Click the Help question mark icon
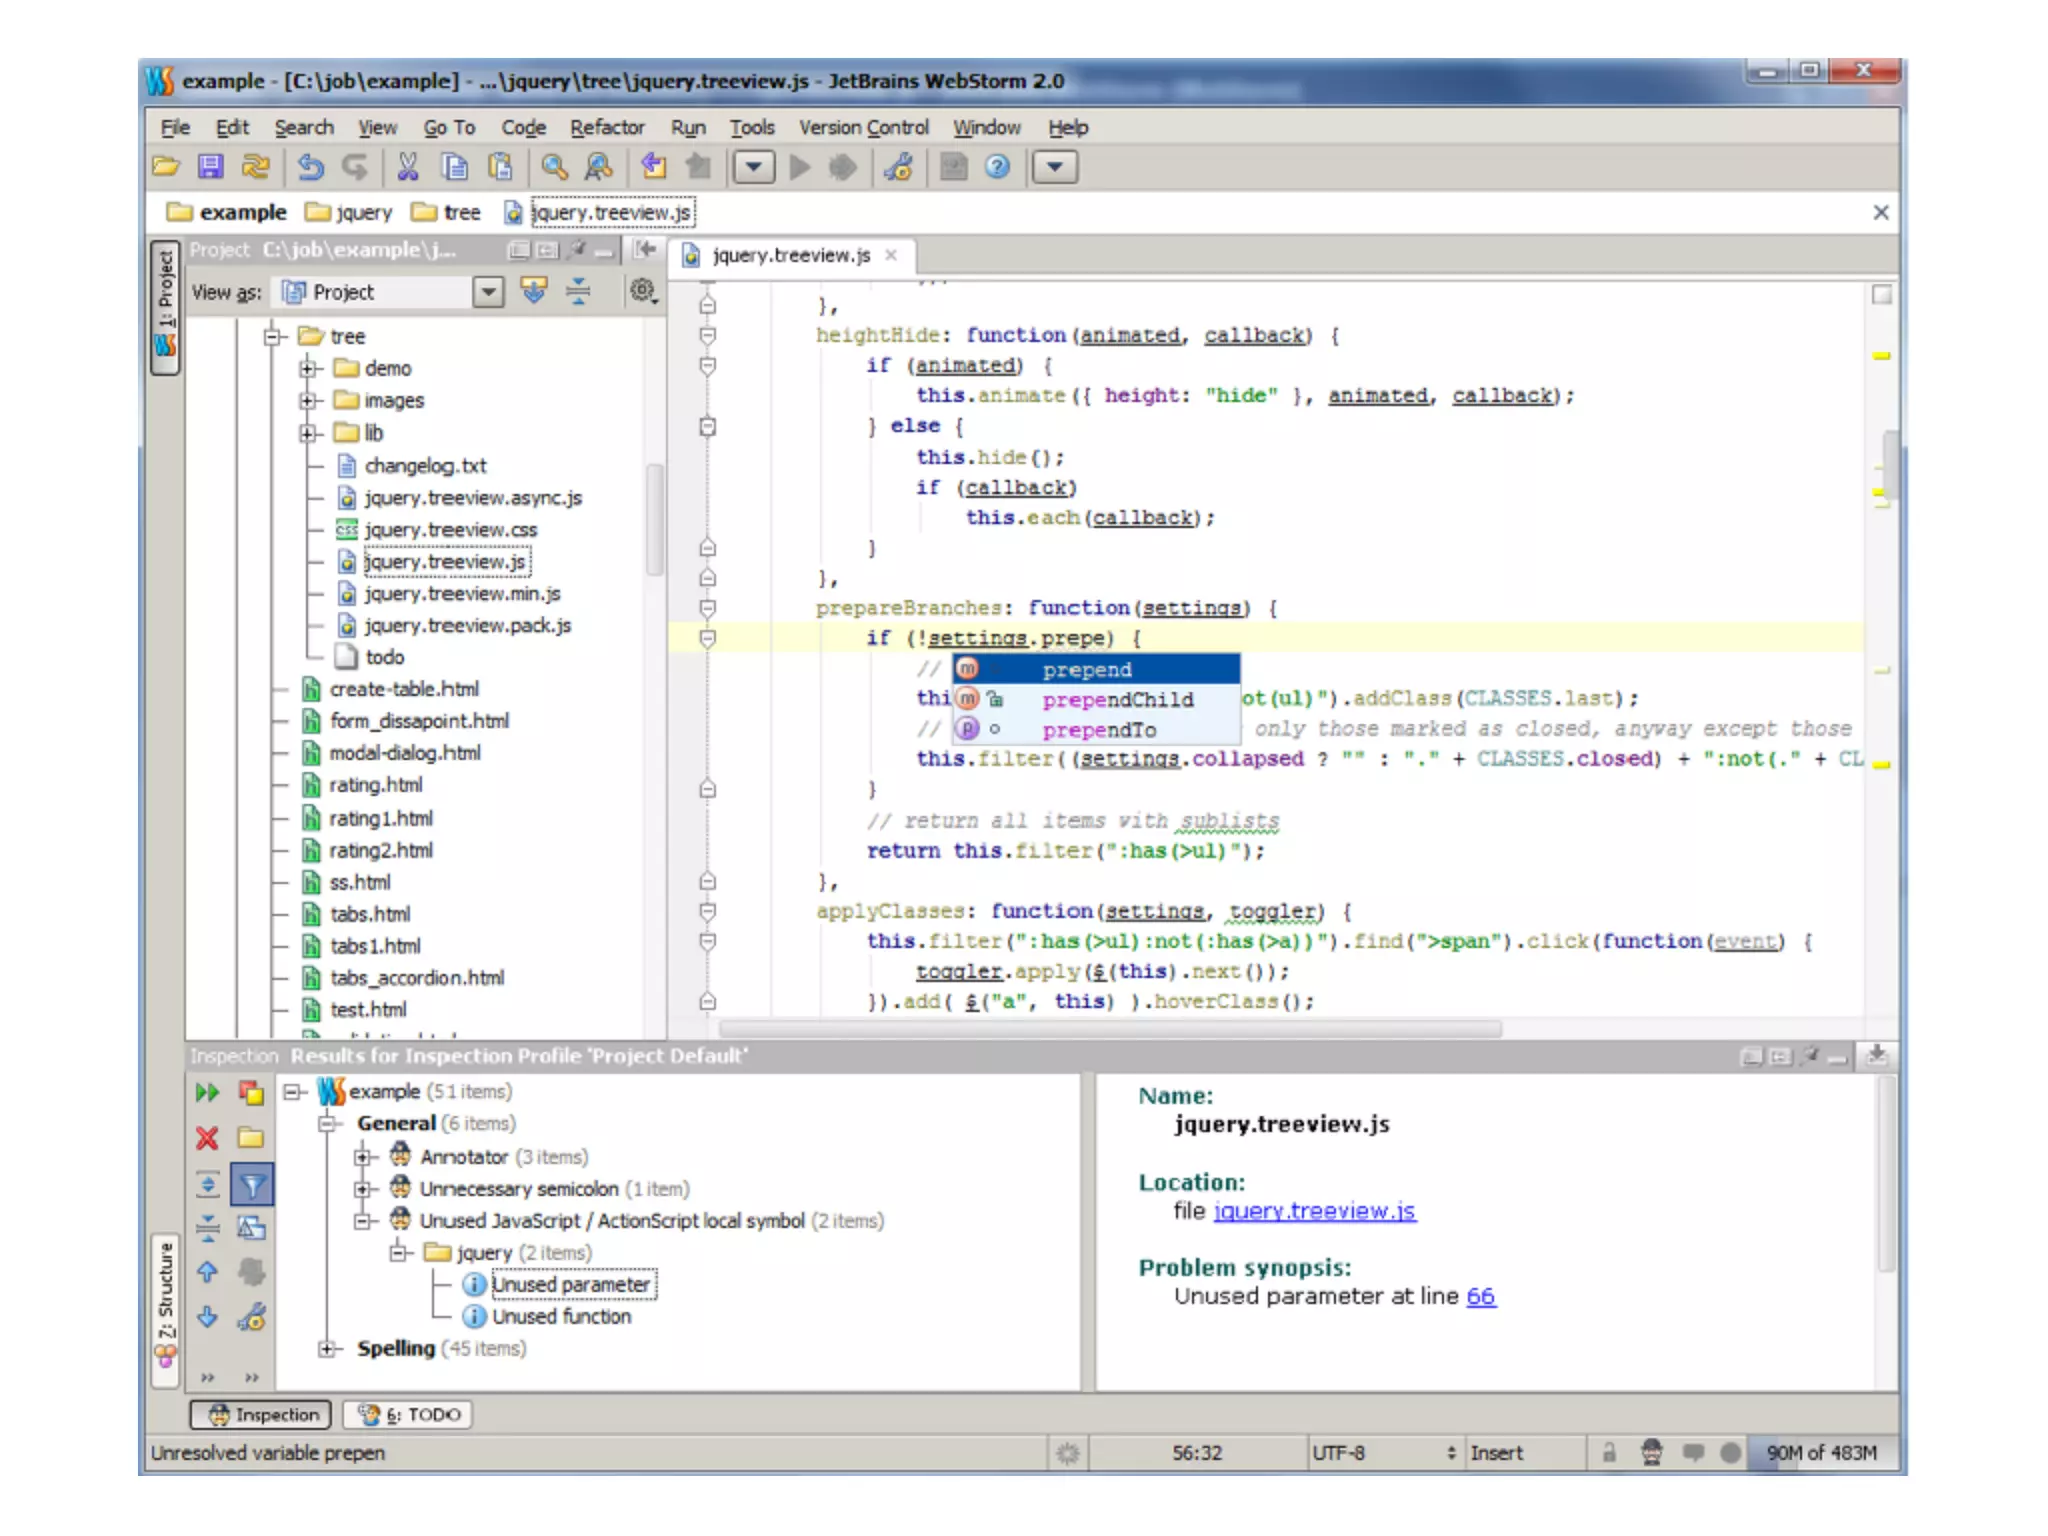This screenshot has width=2048, height=1536. click(x=997, y=167)
